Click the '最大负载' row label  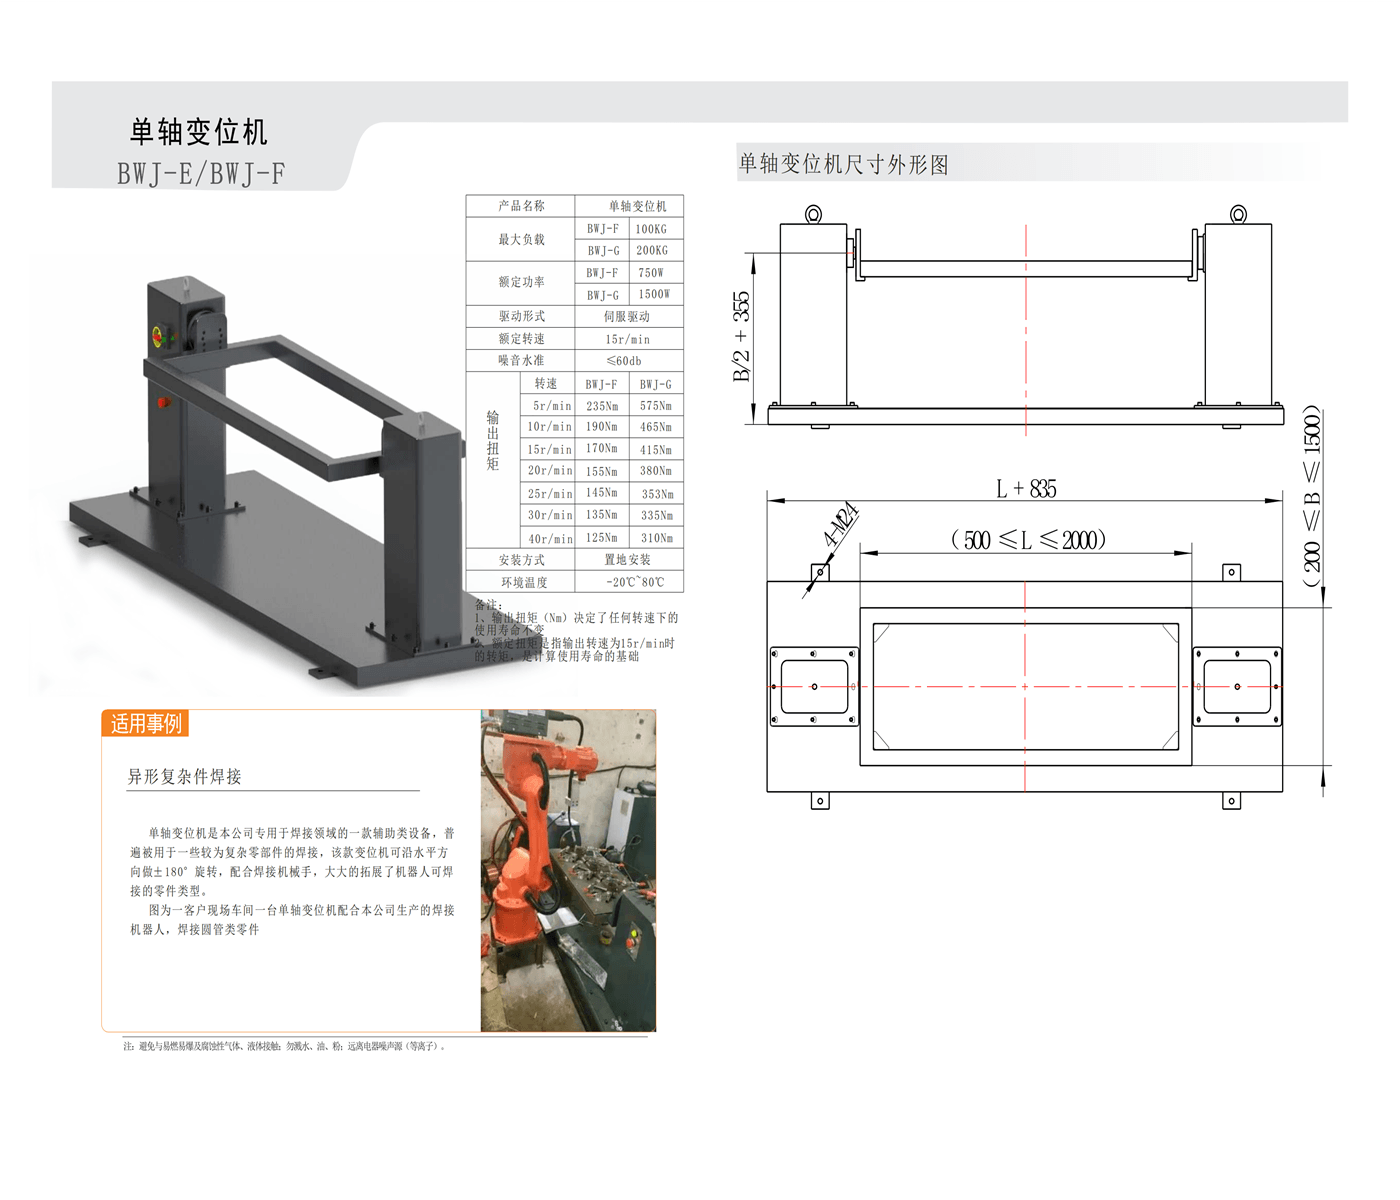[521, 240]
